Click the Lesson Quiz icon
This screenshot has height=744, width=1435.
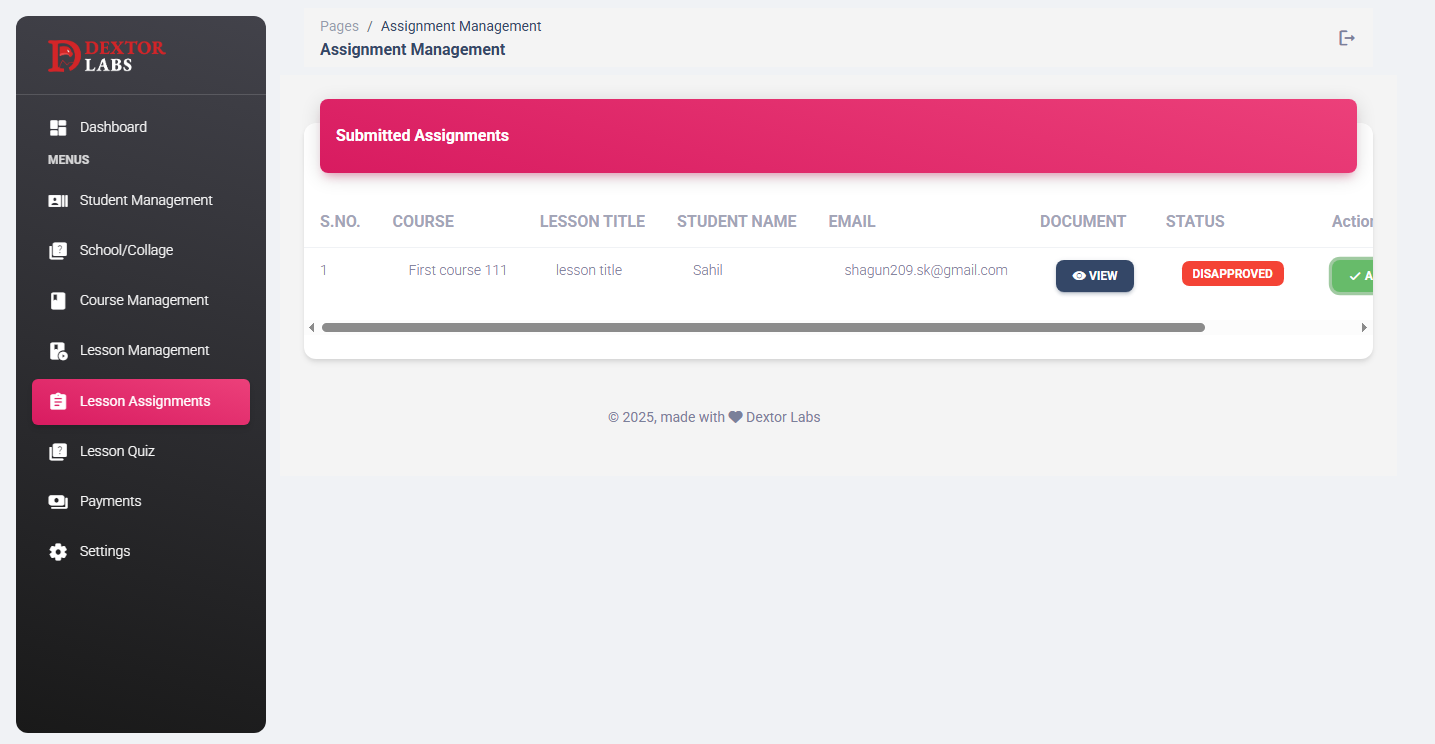(x=58, y=452)
